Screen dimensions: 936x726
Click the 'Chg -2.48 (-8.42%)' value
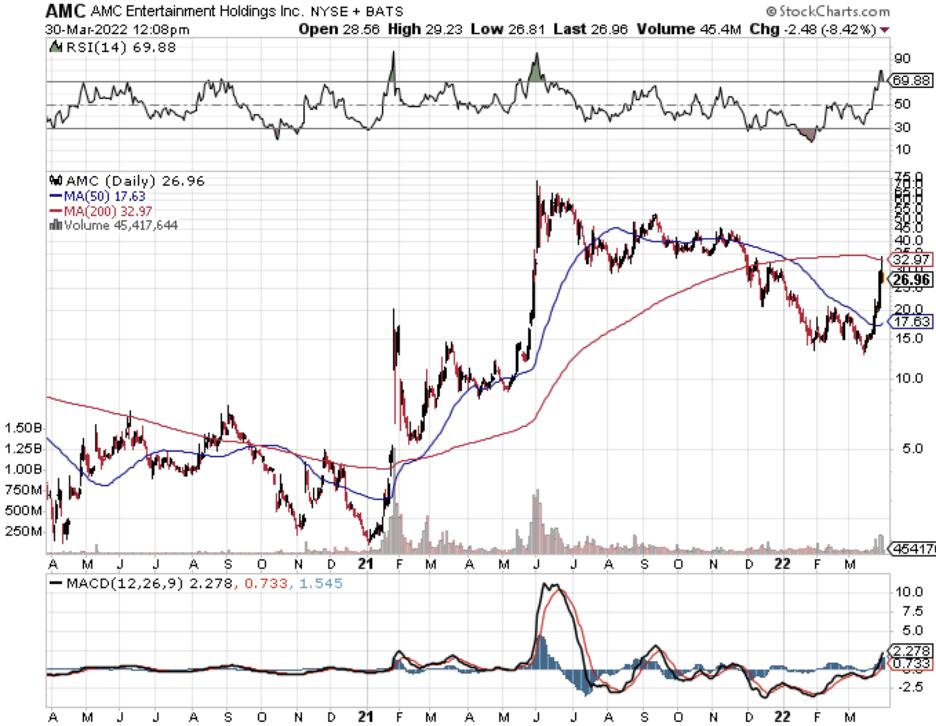(x=813, y=29)
